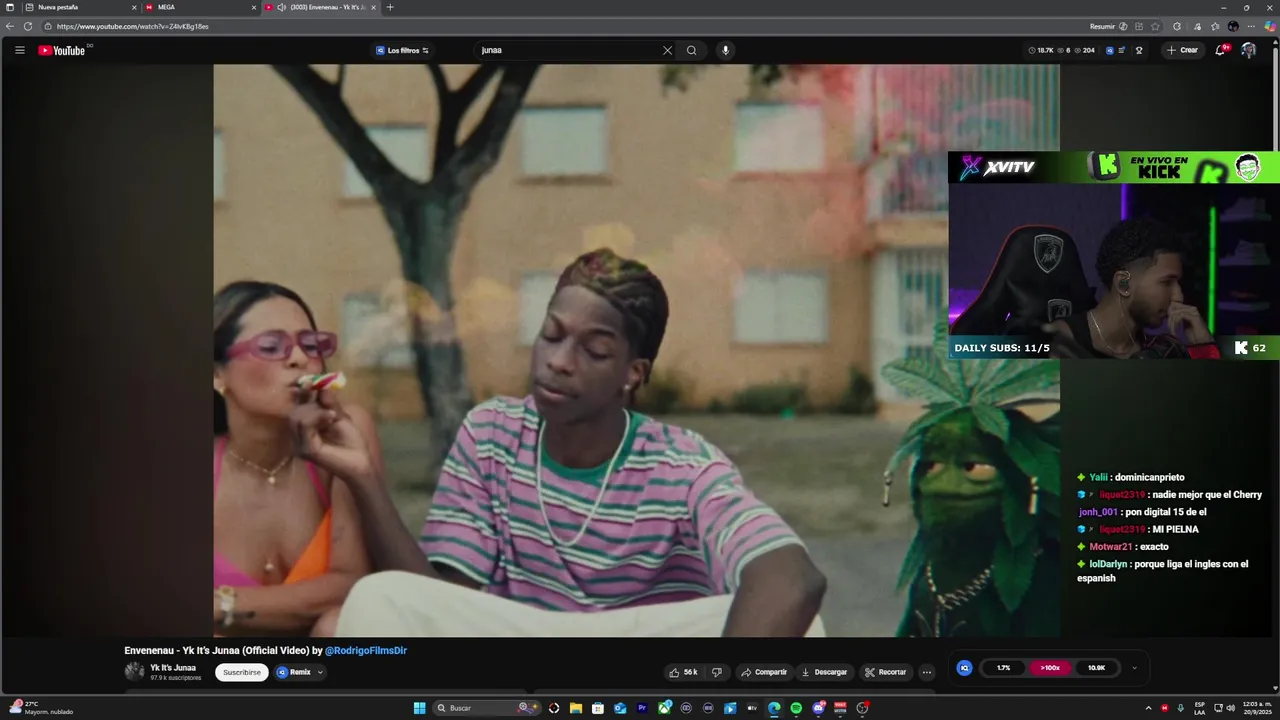Go back with the browser back arrow

point(10,26)
